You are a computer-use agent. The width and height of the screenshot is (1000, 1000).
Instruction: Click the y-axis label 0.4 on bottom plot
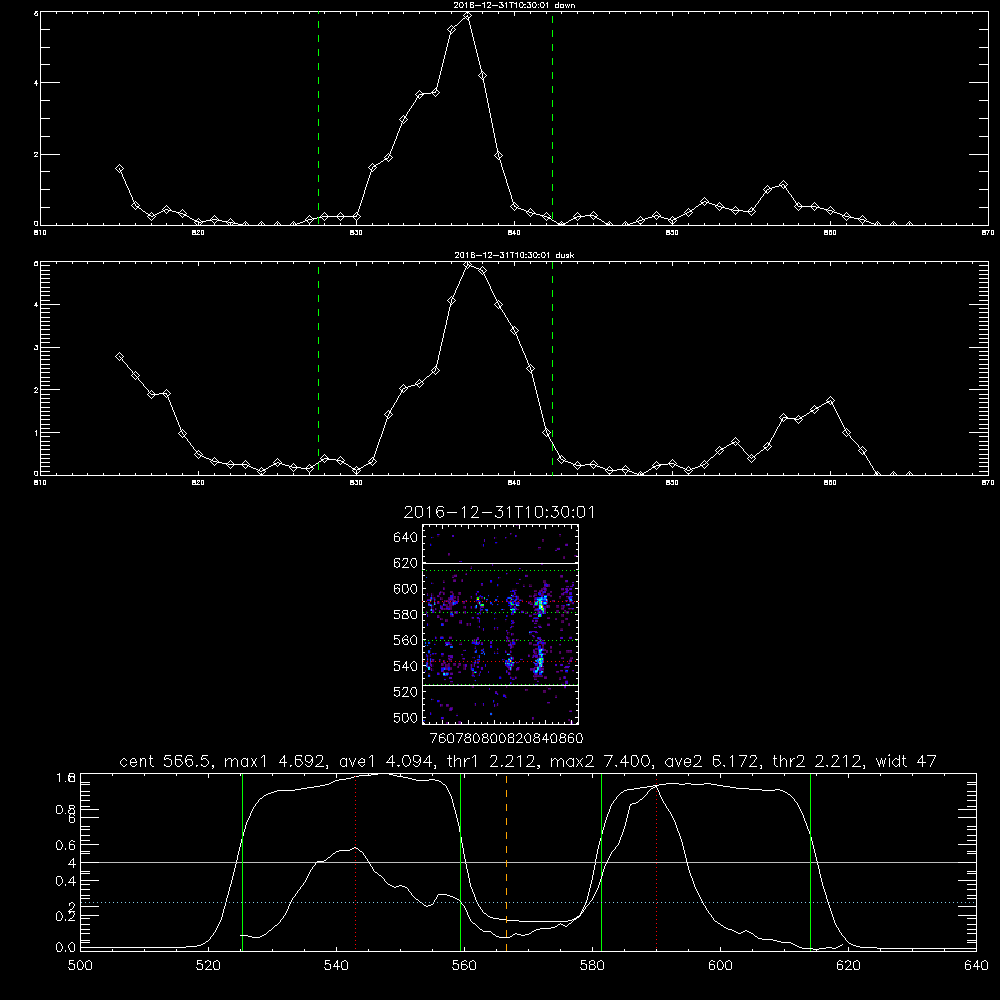click(x=66, y=881)
